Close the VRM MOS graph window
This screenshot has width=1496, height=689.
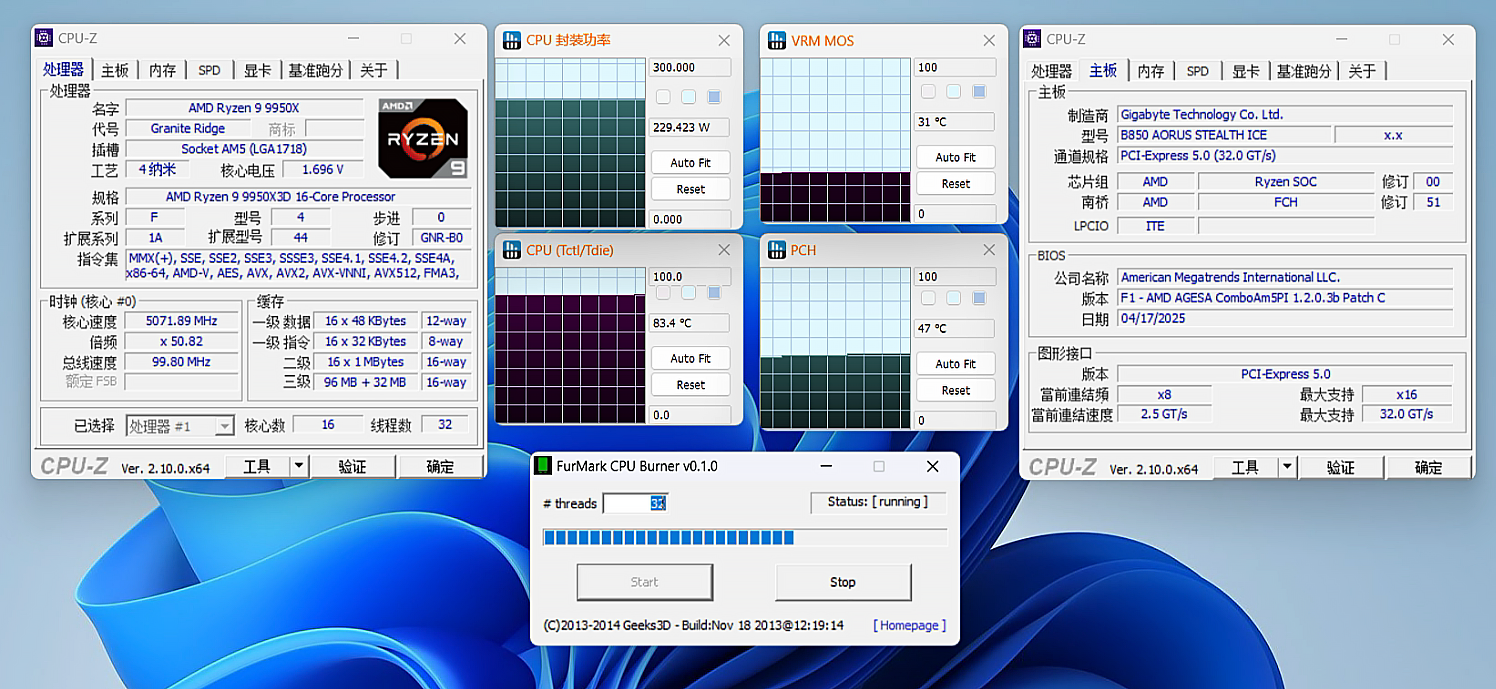tap(989, 41)
